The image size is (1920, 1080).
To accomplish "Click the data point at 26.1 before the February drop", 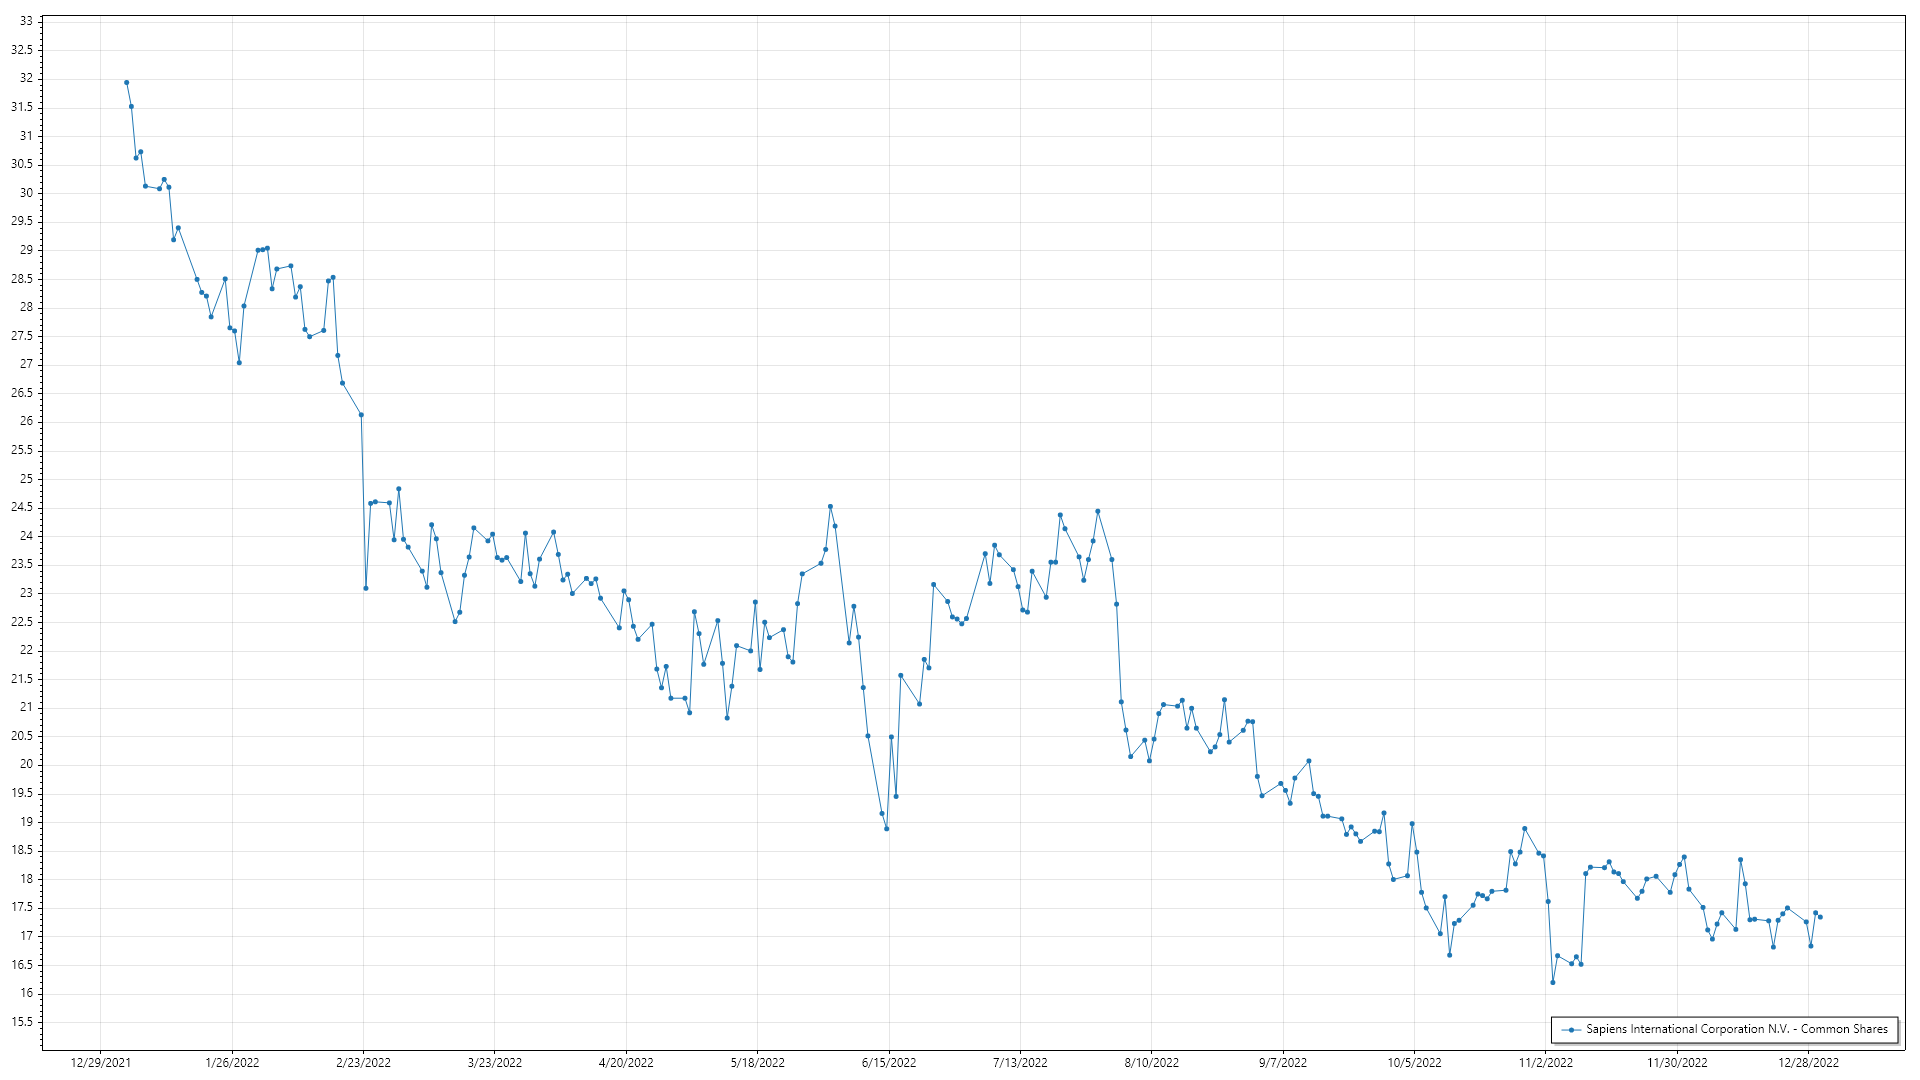I will pyautogui.click(x=361, y=415).
